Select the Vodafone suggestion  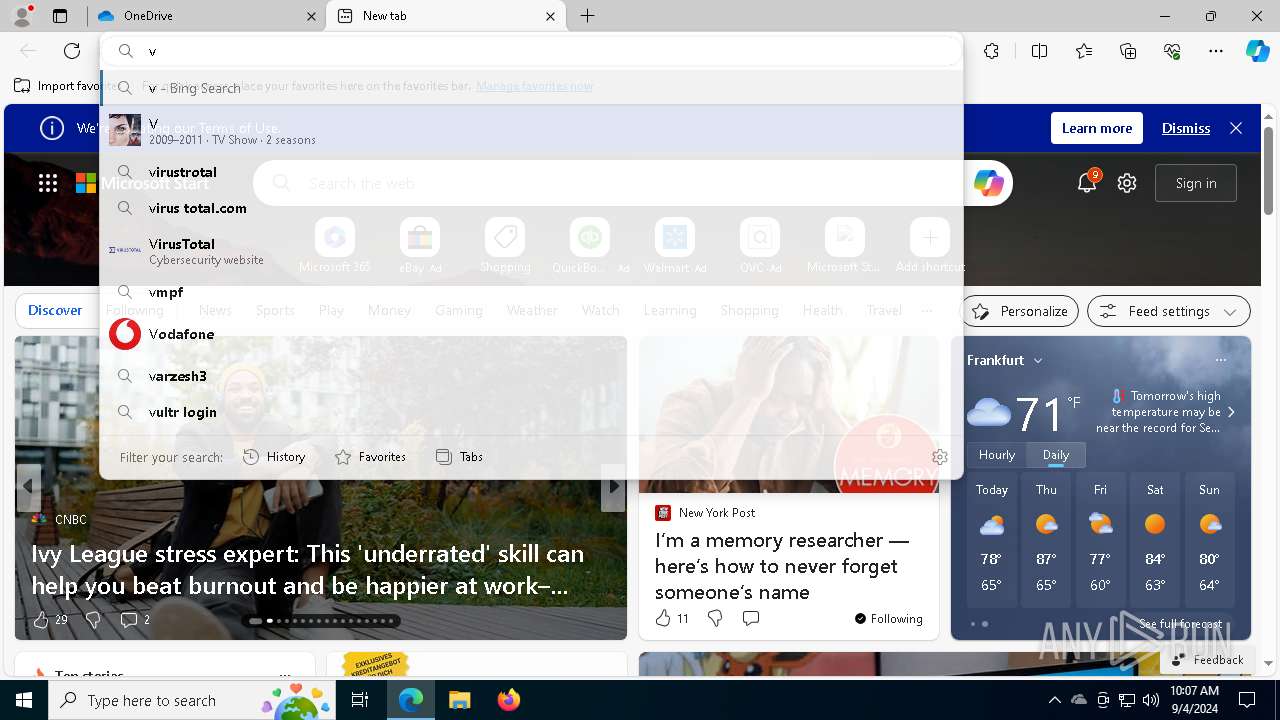tap(532, 334)
